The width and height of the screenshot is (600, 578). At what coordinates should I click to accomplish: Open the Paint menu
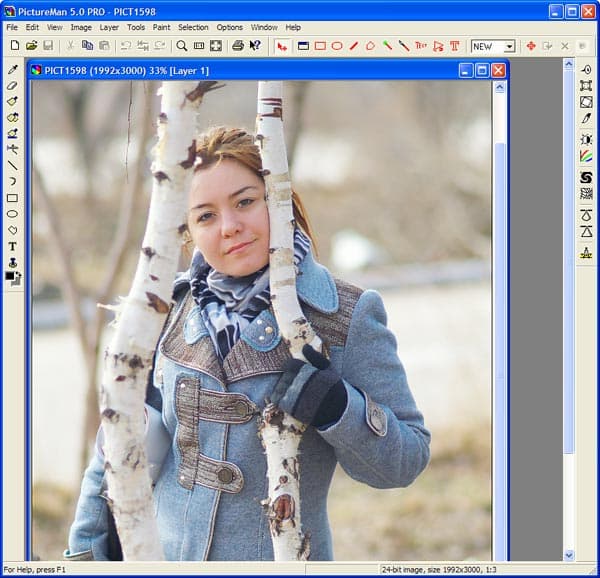point(161,28)
